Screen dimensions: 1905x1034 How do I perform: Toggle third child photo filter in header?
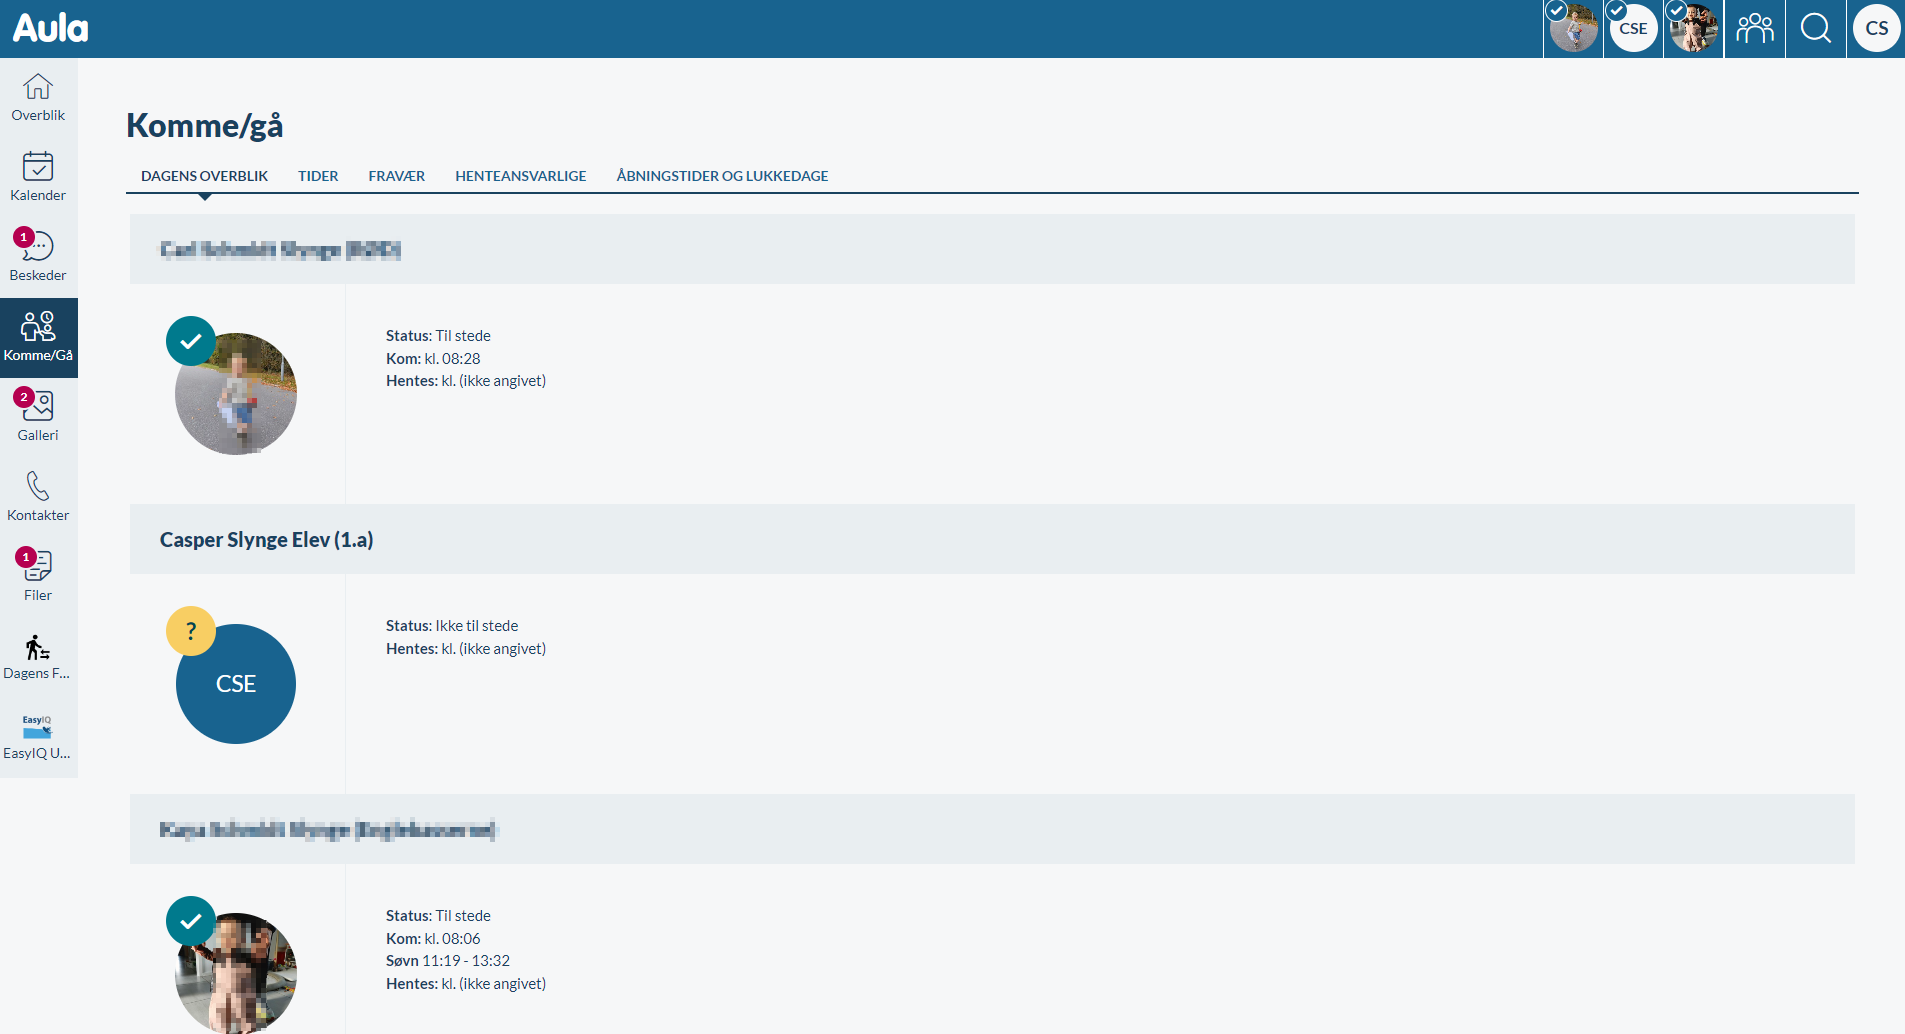coord(1693,29)
